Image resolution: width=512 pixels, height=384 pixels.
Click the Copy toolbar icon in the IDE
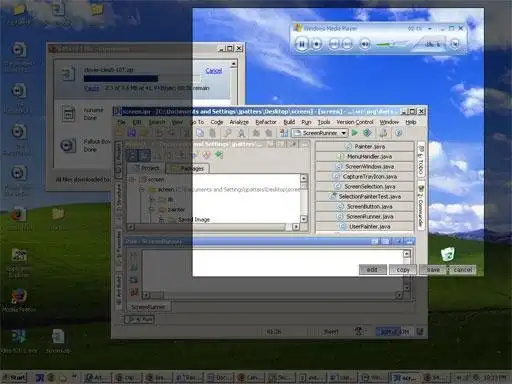[200, 133]
